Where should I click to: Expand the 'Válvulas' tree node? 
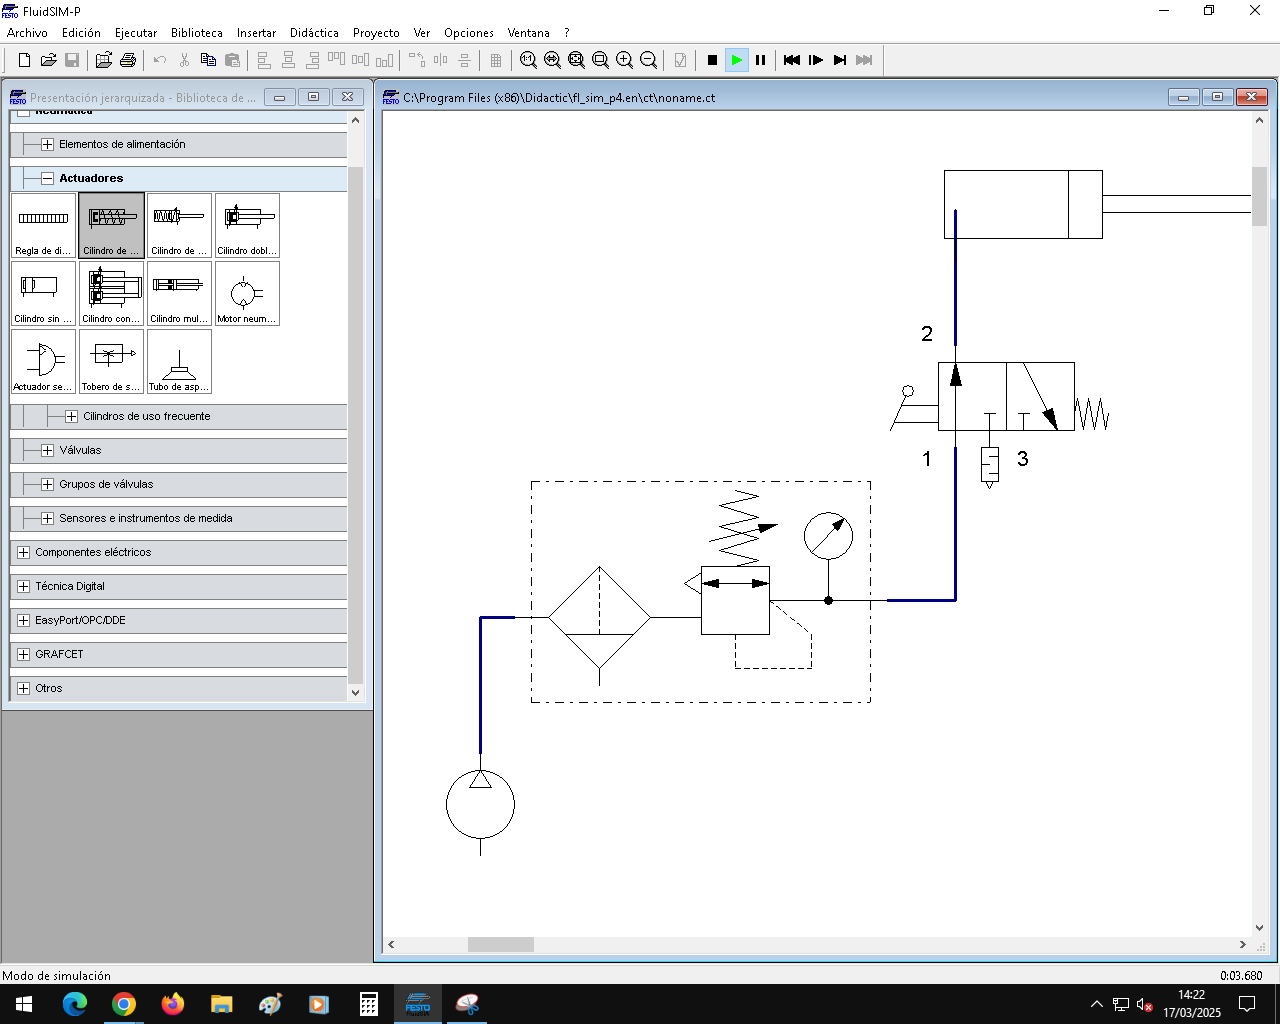(x=47, y=450)
